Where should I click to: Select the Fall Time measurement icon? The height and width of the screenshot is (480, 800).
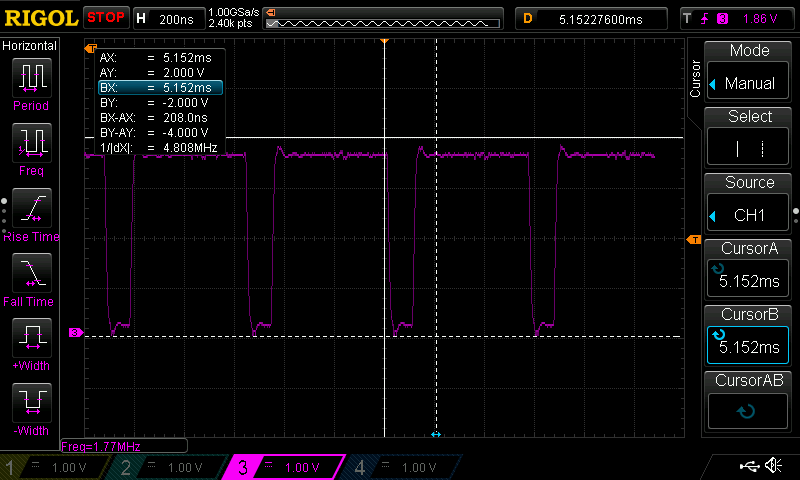tap(32, 272)
